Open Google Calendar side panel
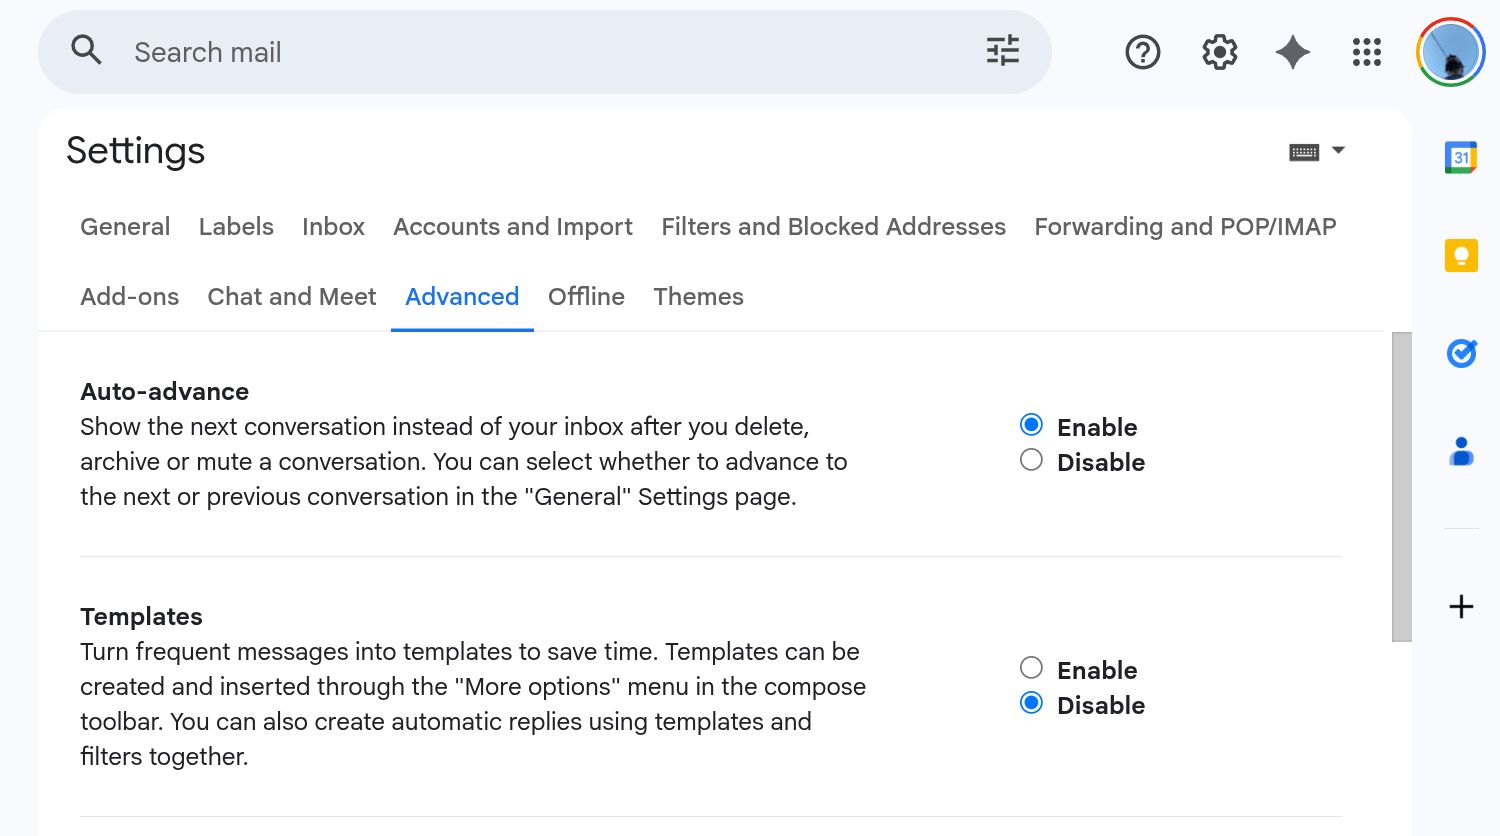 tap(1461, 158)
